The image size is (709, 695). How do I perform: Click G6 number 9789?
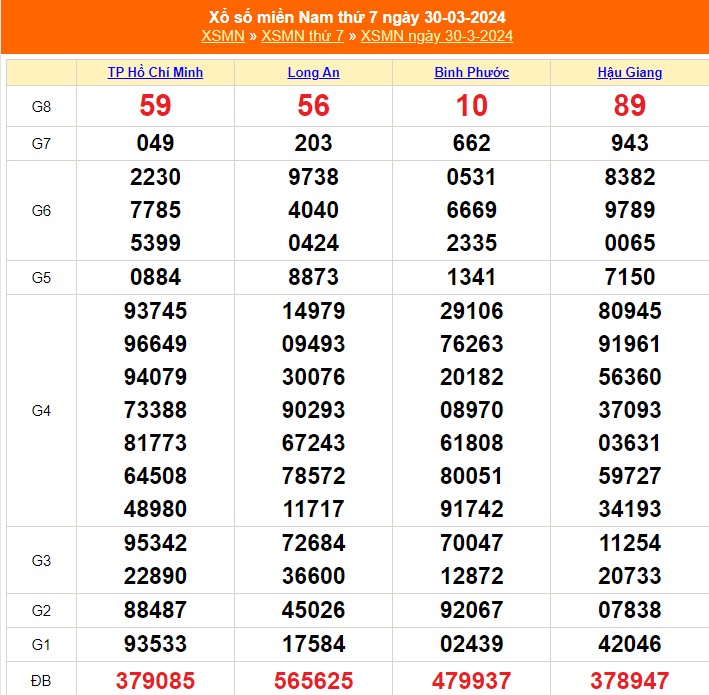(630, 210)
